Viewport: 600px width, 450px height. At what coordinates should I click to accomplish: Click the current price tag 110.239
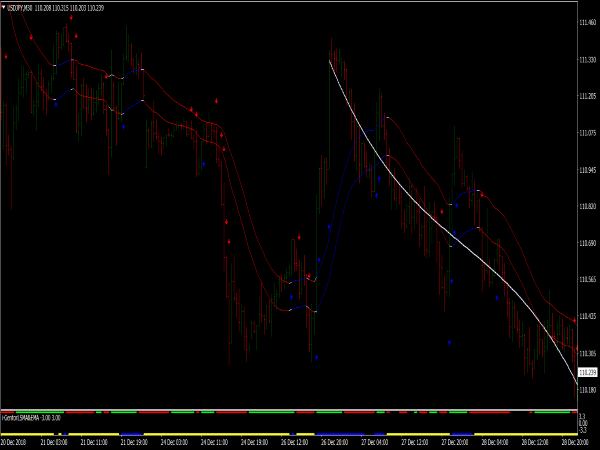coord(587,372)
